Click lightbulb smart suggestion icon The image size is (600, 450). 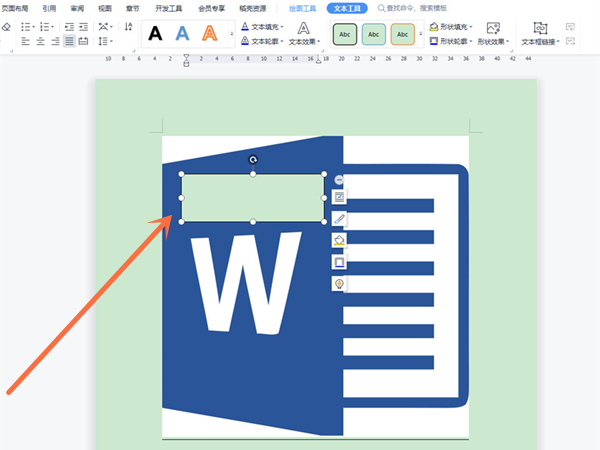pos(339,284)
